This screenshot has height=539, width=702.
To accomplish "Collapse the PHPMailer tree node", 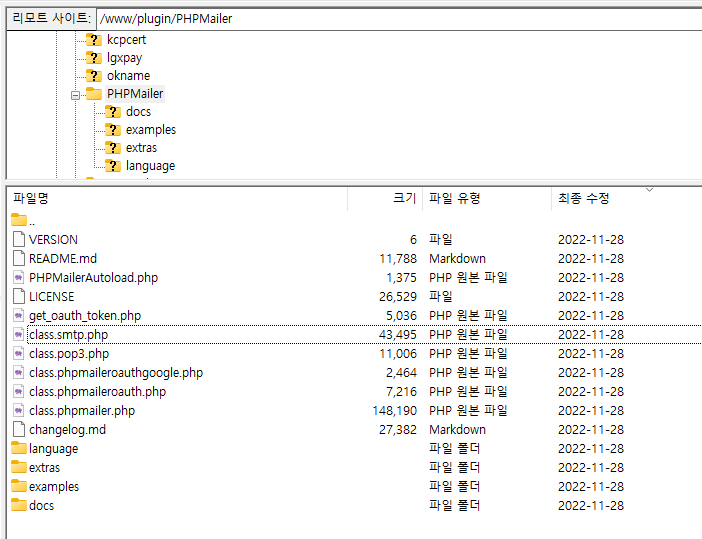I will click(75, 95).
